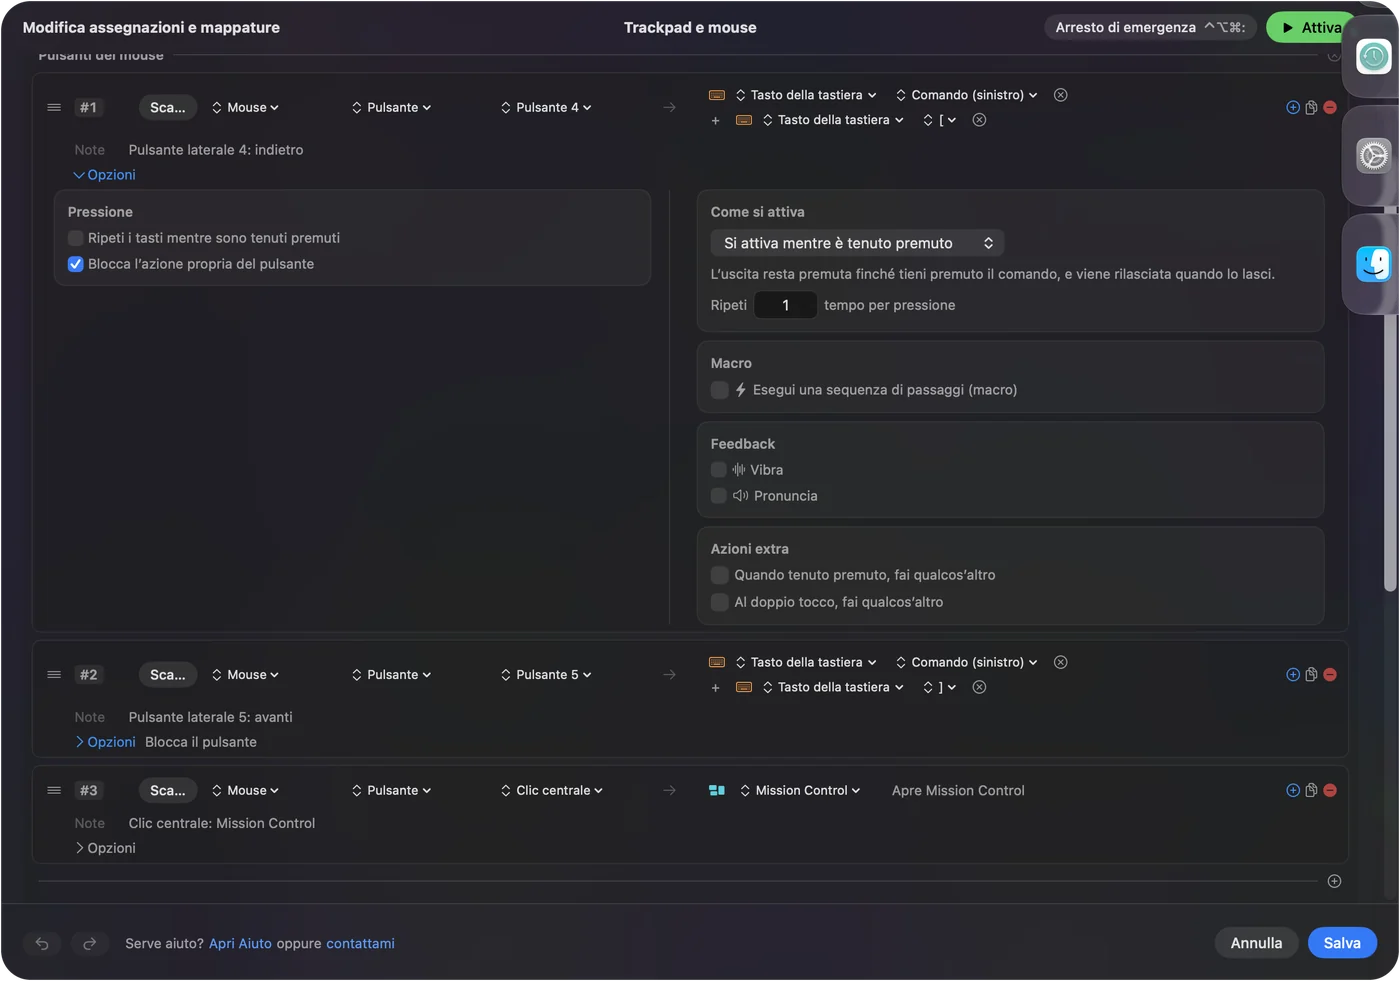Enable the macro sequence checkbox

point(719,390)
